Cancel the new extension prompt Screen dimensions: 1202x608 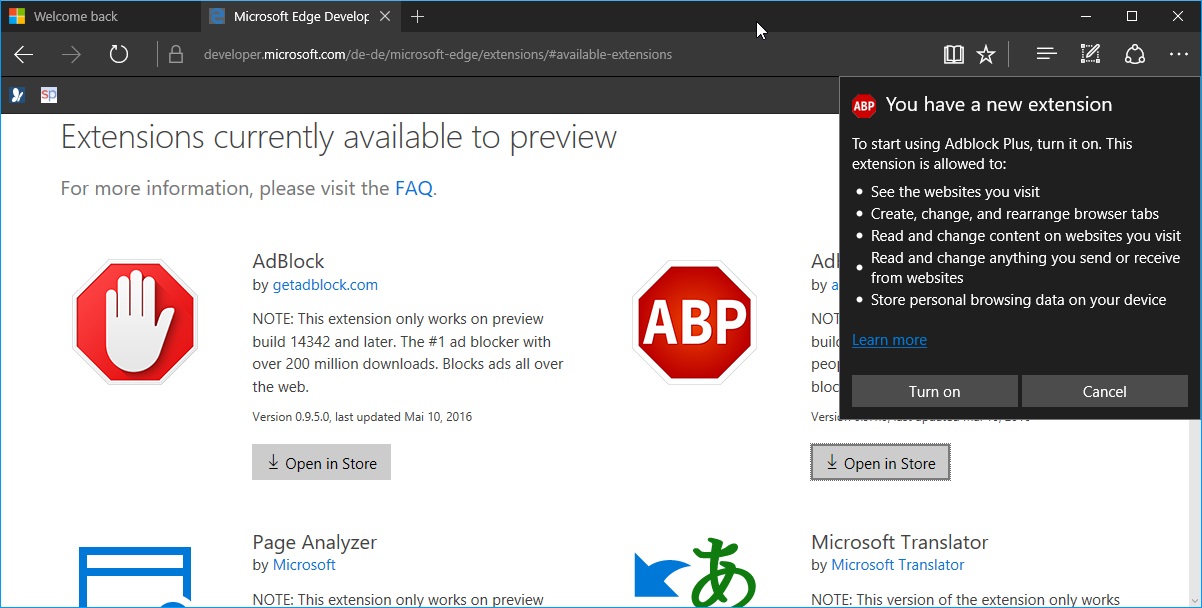click(1105, 391)
